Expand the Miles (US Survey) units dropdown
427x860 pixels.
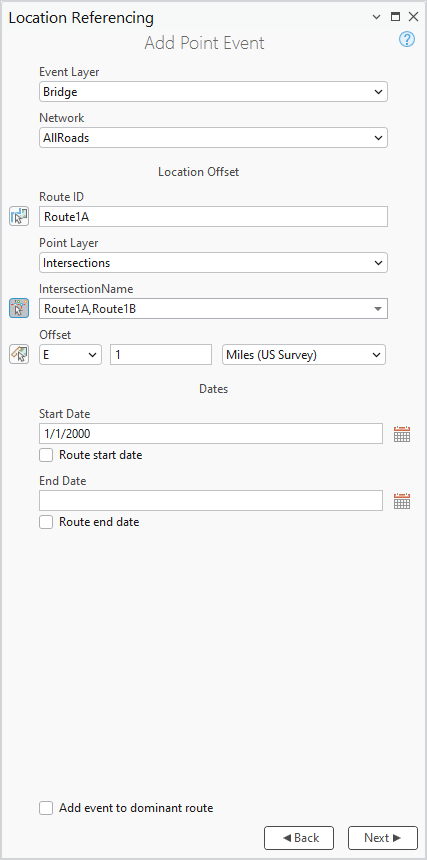[304, 355]
